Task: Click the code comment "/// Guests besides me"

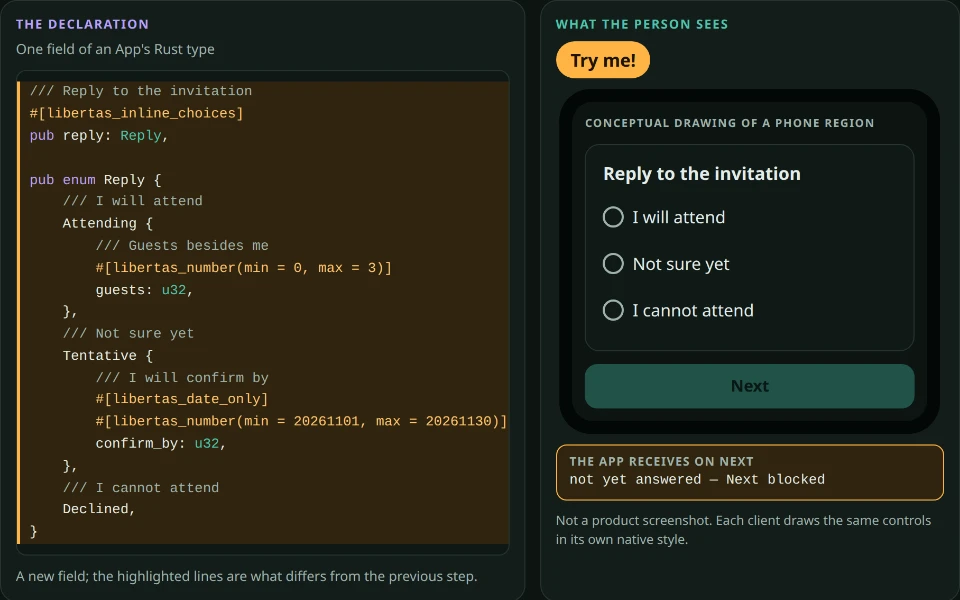Action: [182, 246]
